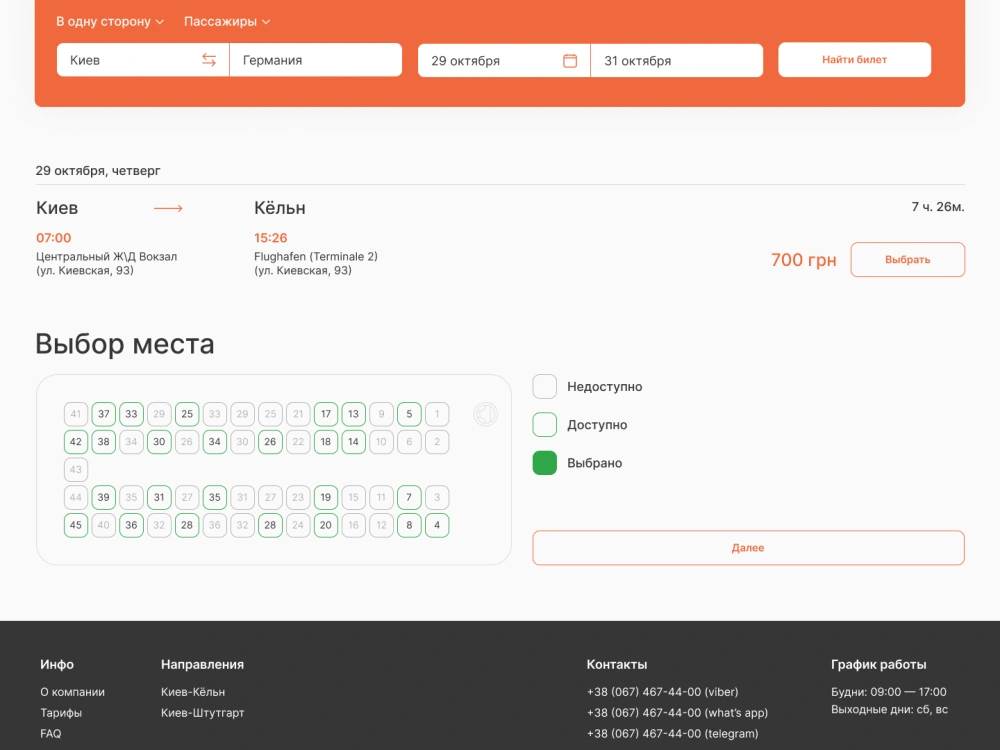Screen dimensions: 1000x750
Task: Go to 'Киев-Кёльн' direction link
Action: pyautogui.click(x=193, y=692)
